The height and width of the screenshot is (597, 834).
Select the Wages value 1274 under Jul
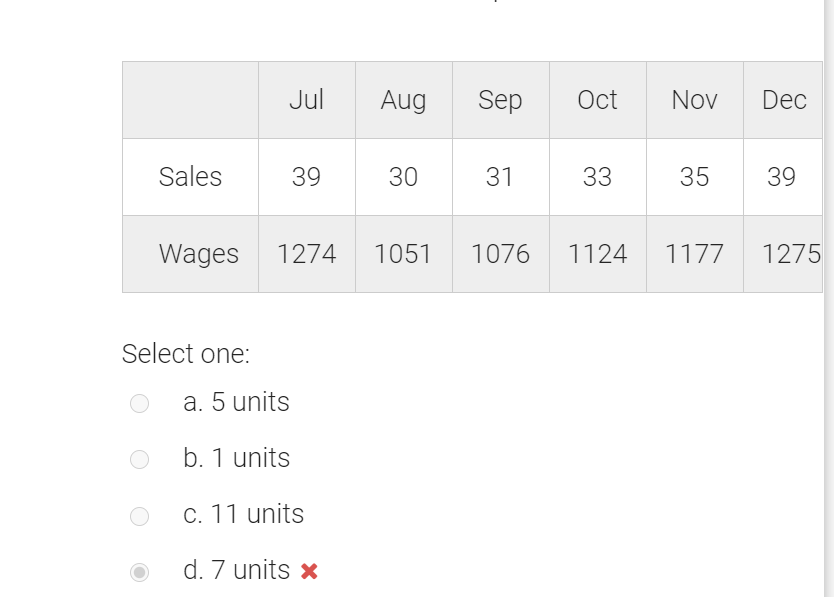[x=307, y=254]
